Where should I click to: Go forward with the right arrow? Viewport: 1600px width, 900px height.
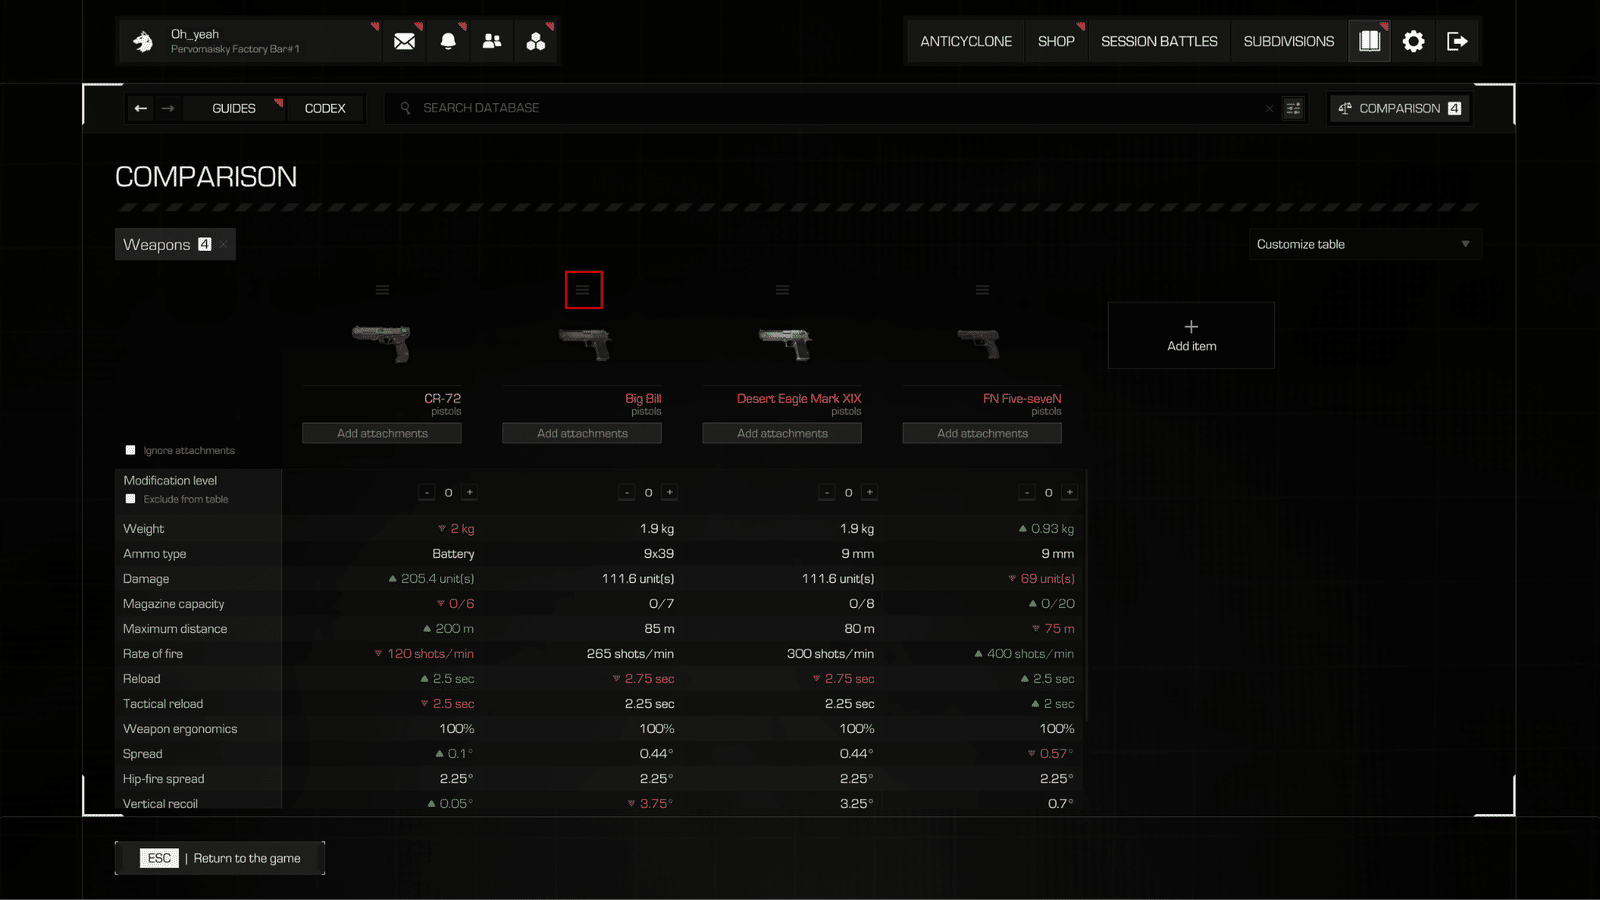click(x=168, y=108)
